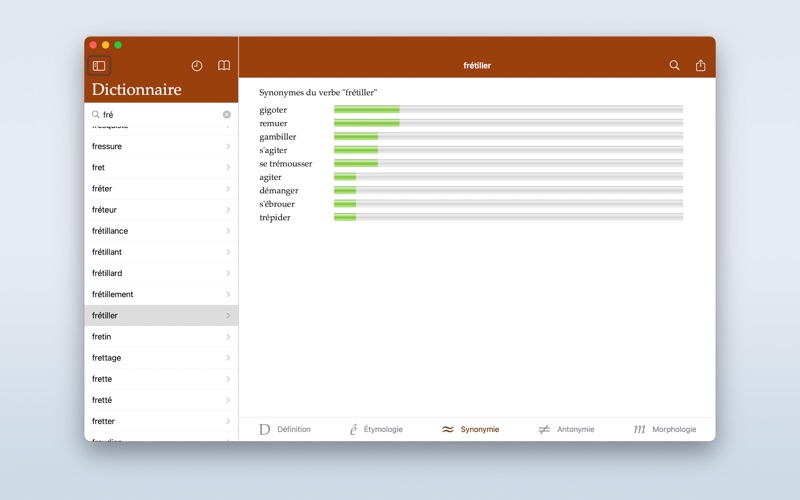The image size is (800, 500).
Task: Click the share icon in title bar
Action: 701,65
